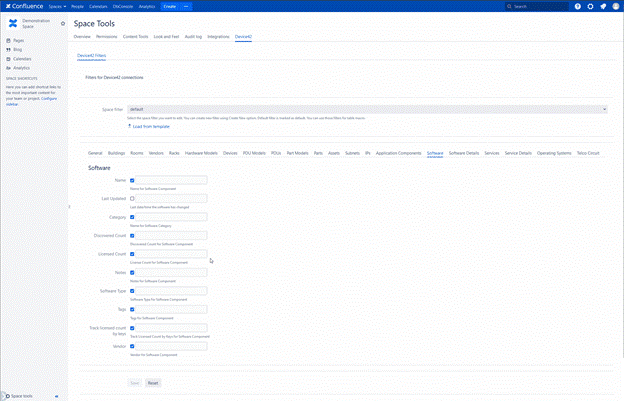Open the user profile avatar

tap(615, 6)
